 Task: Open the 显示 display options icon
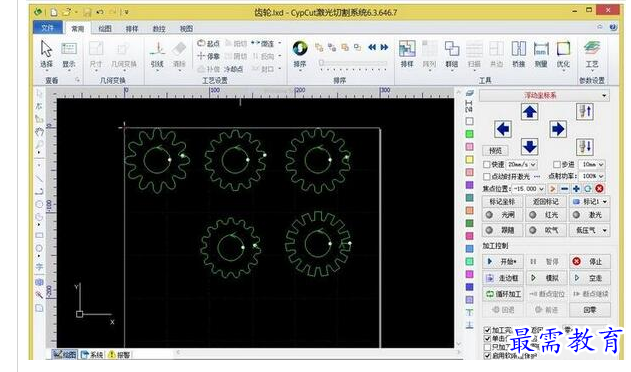[x=69, y=54]
